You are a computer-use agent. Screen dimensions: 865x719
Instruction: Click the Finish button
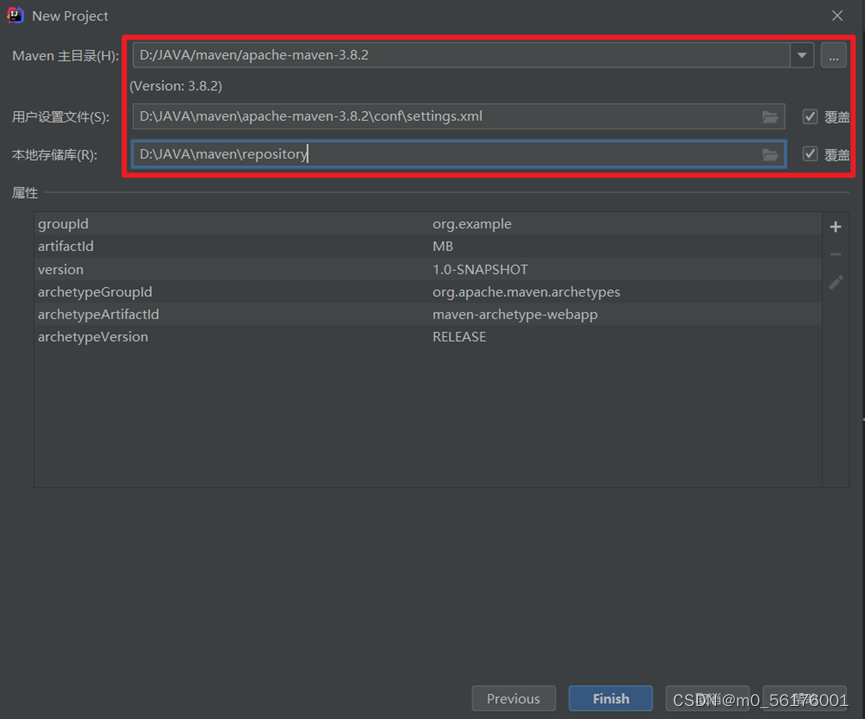coord(610,698)
